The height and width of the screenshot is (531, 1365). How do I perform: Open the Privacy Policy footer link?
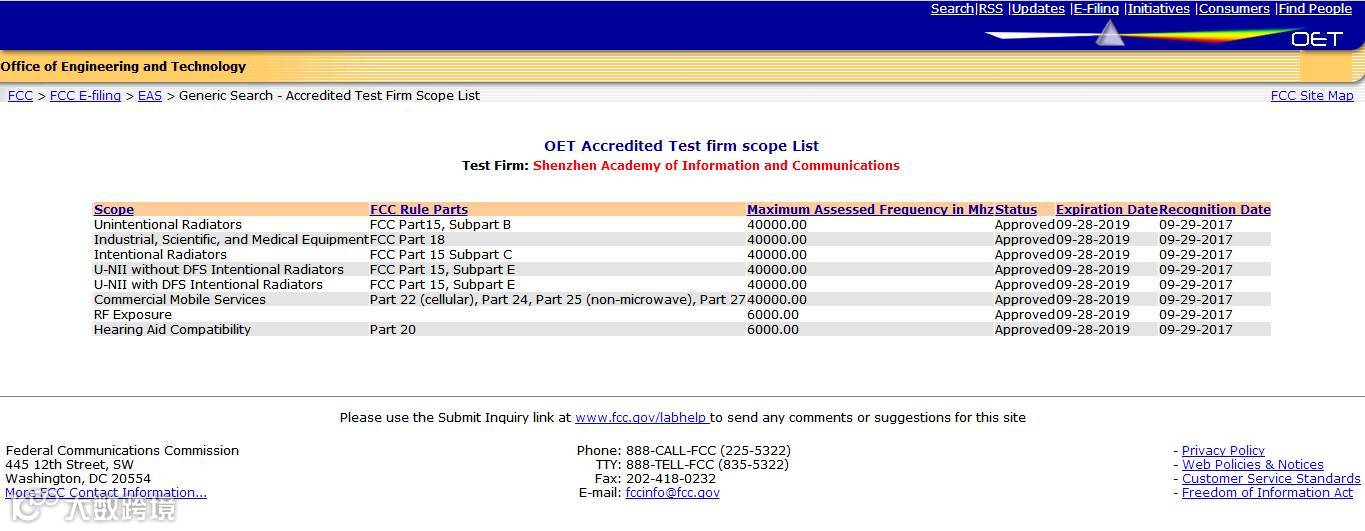[1223, 451]
